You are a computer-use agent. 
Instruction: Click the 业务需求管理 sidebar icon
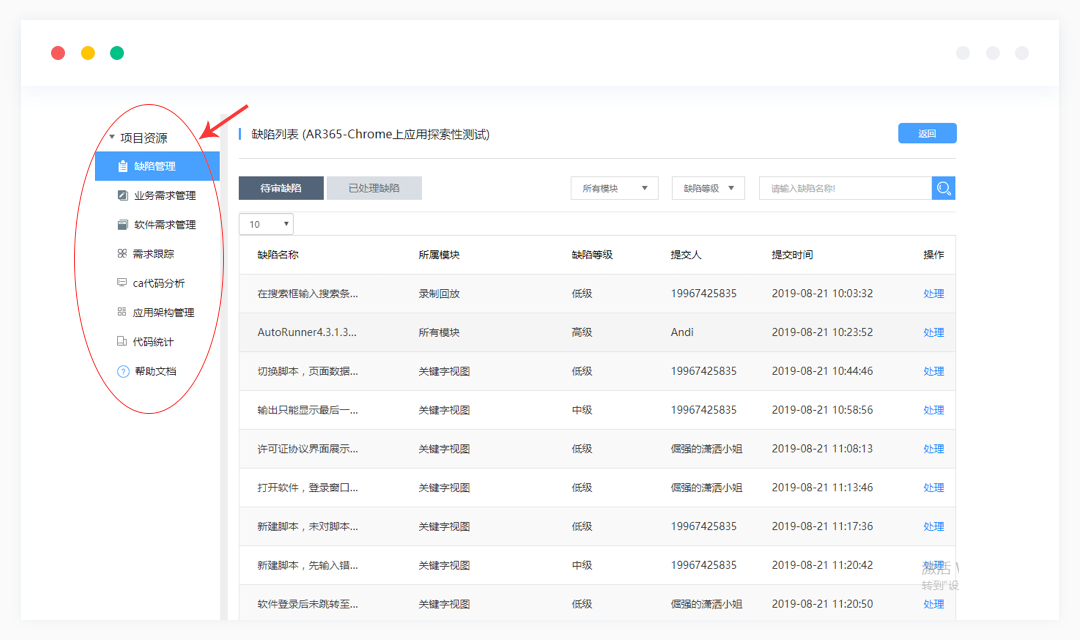pos(122,196)
